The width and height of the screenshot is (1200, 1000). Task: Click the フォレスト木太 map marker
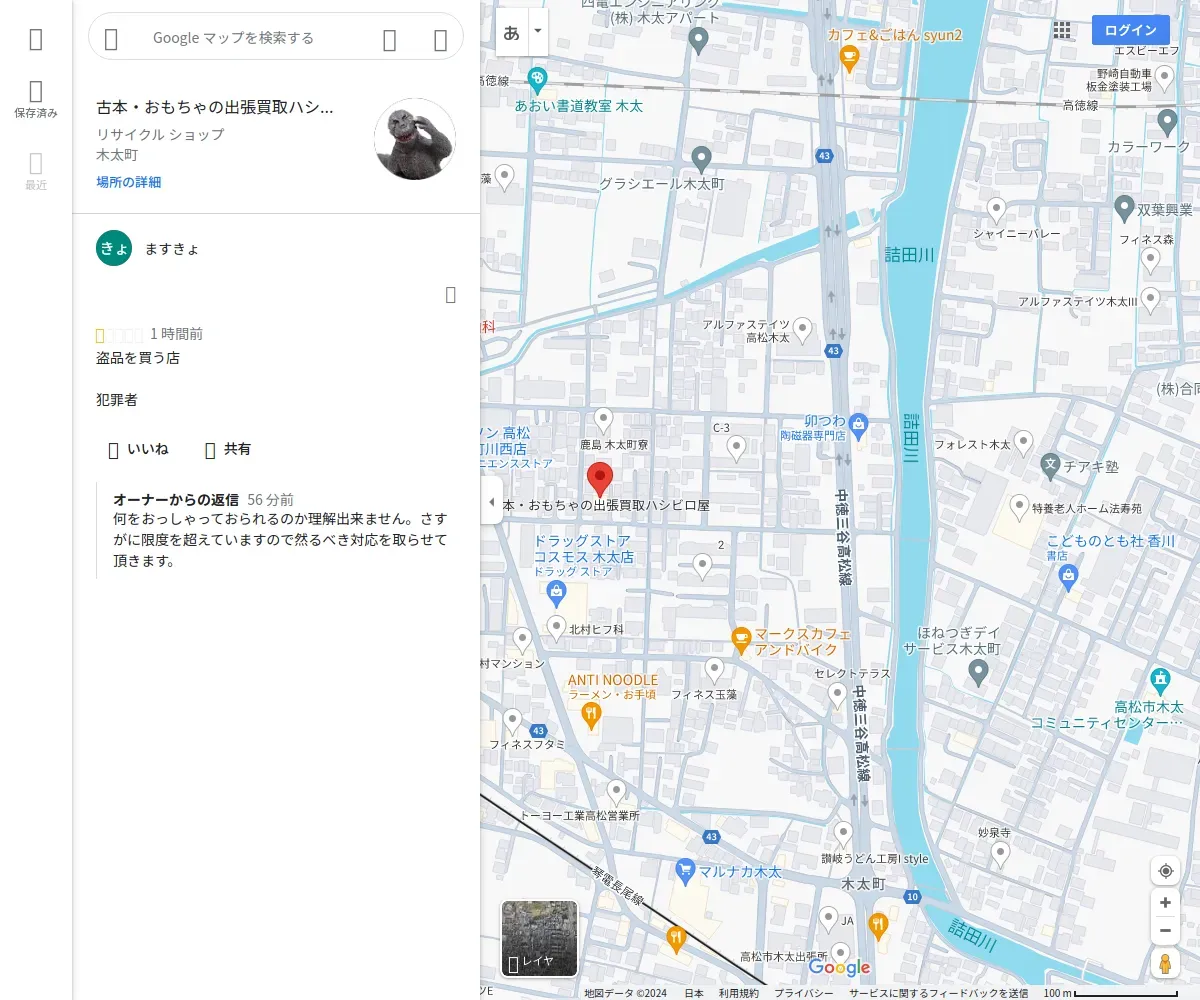[x=1023, y=443]
